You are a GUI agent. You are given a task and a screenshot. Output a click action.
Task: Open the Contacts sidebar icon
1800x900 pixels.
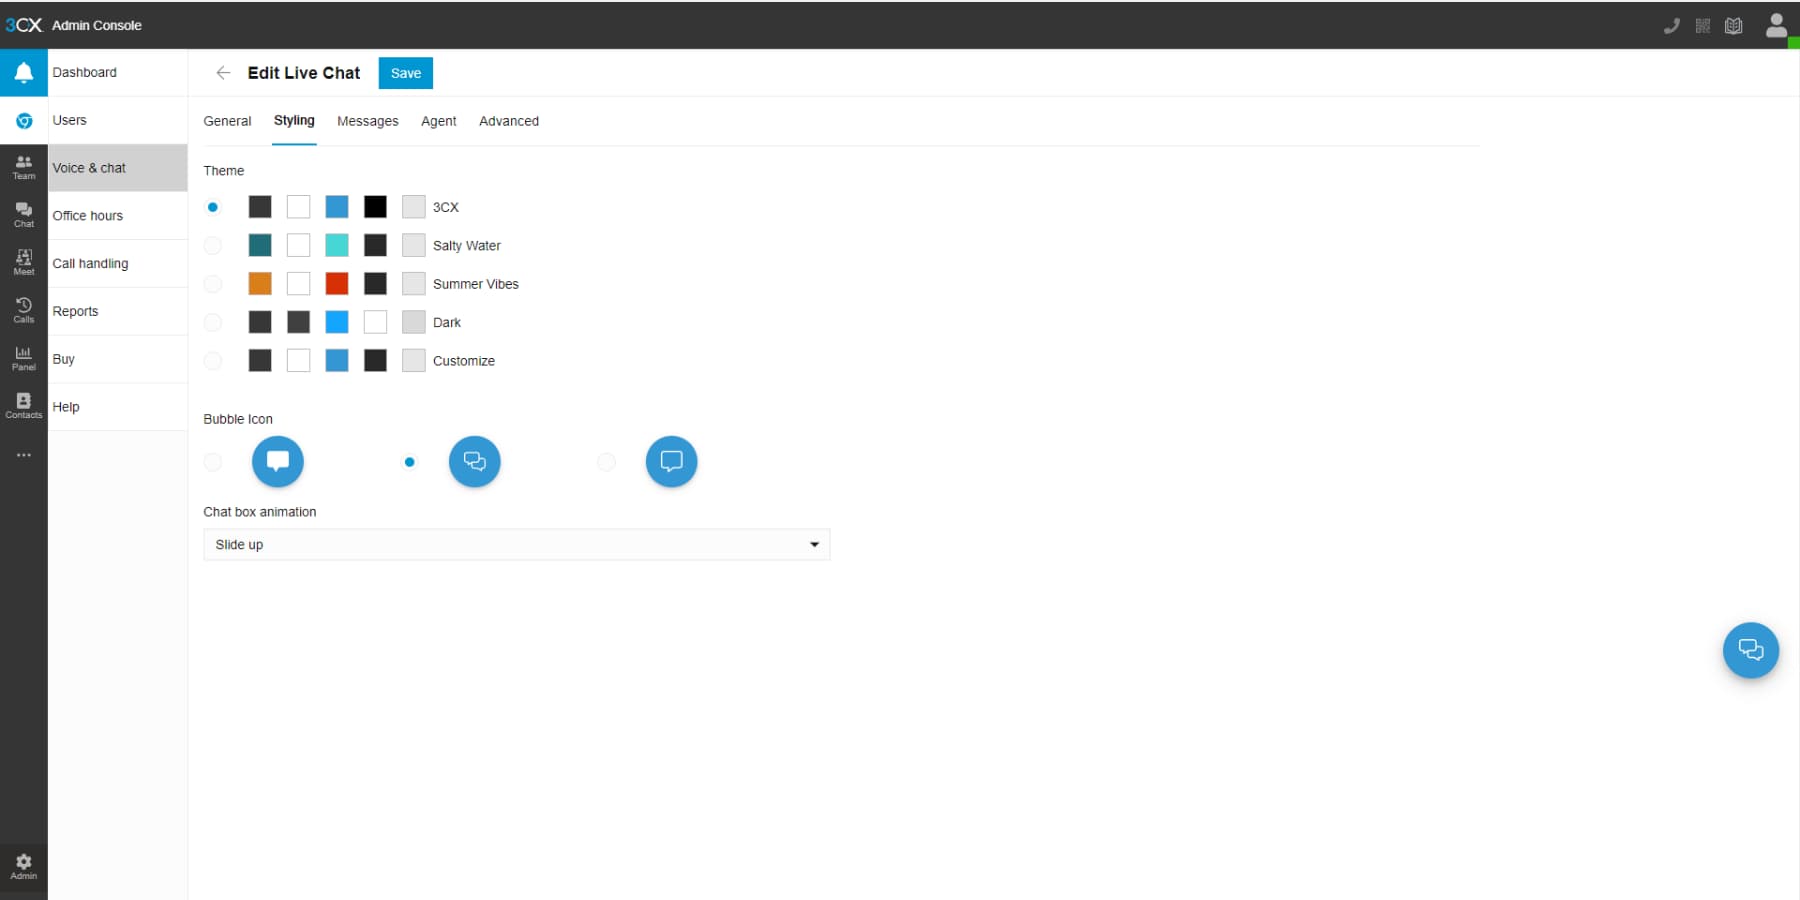pos(23,406)
